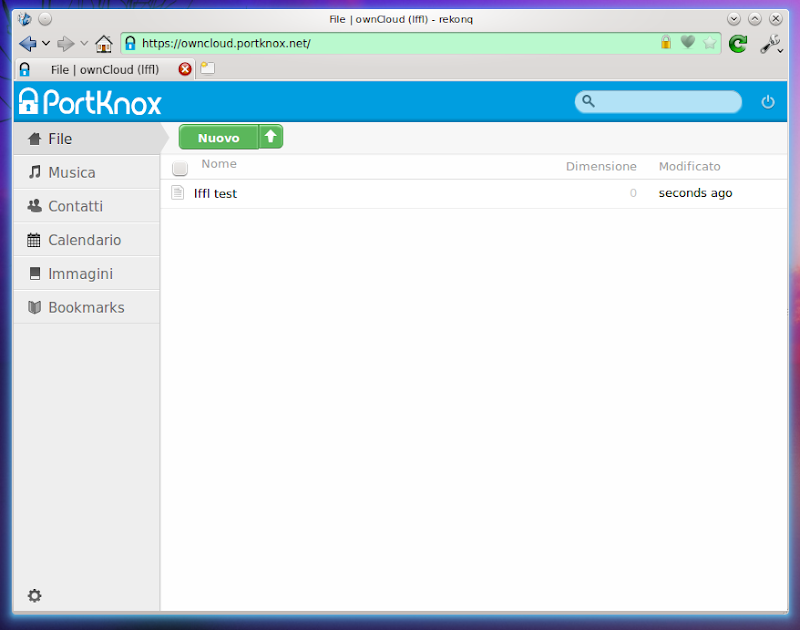800x630 pixels.
Task: Open the rekonq tools wrench menu
Action: (x=771, y=44)
